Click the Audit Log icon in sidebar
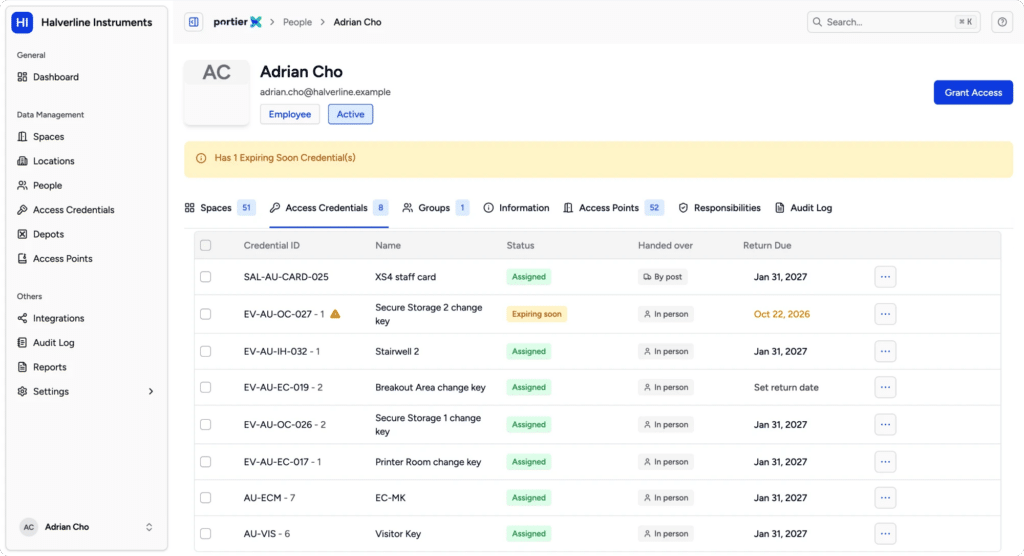The height and width of the screenshot is (556, 1024). click(x=22, y=342)
